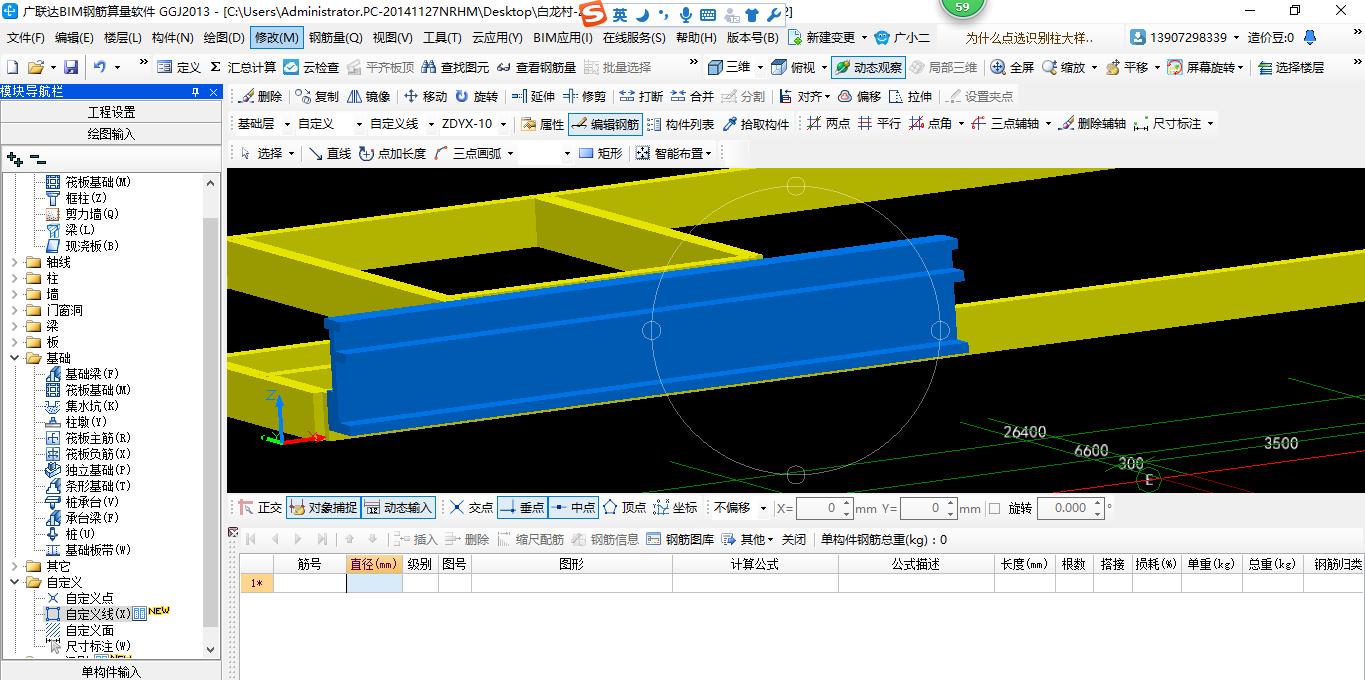Viewport: 1365px width, 680px height.
Task: Click 绘图输入 navigation button
Action: (111, 134)
